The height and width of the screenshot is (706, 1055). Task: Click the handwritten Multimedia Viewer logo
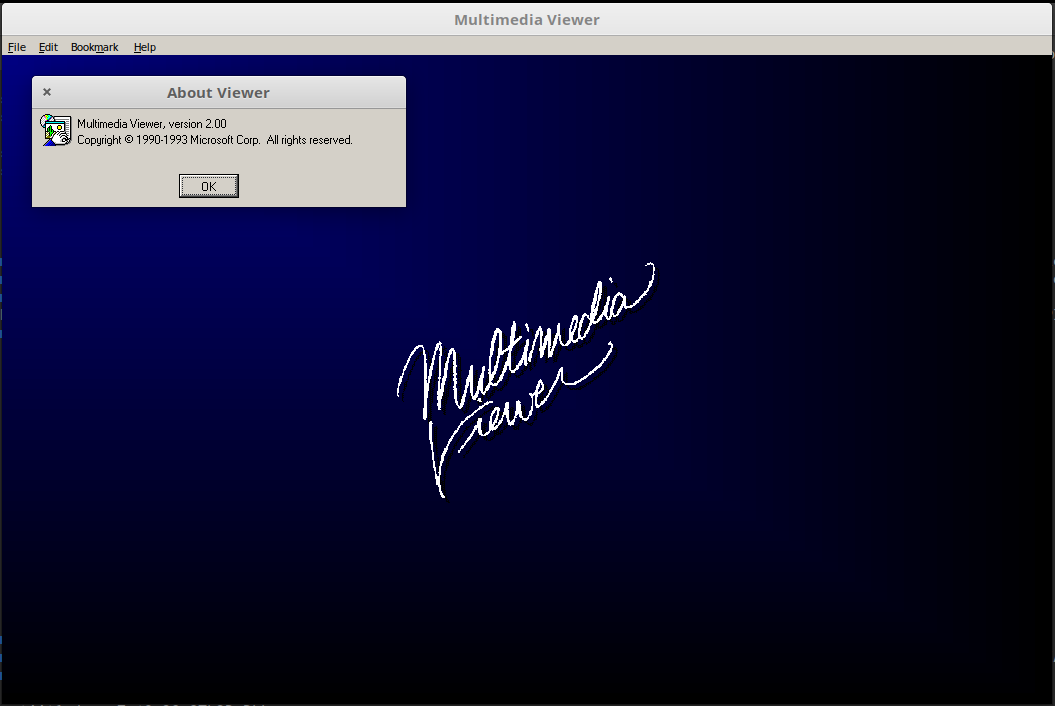tap(525, 375)
